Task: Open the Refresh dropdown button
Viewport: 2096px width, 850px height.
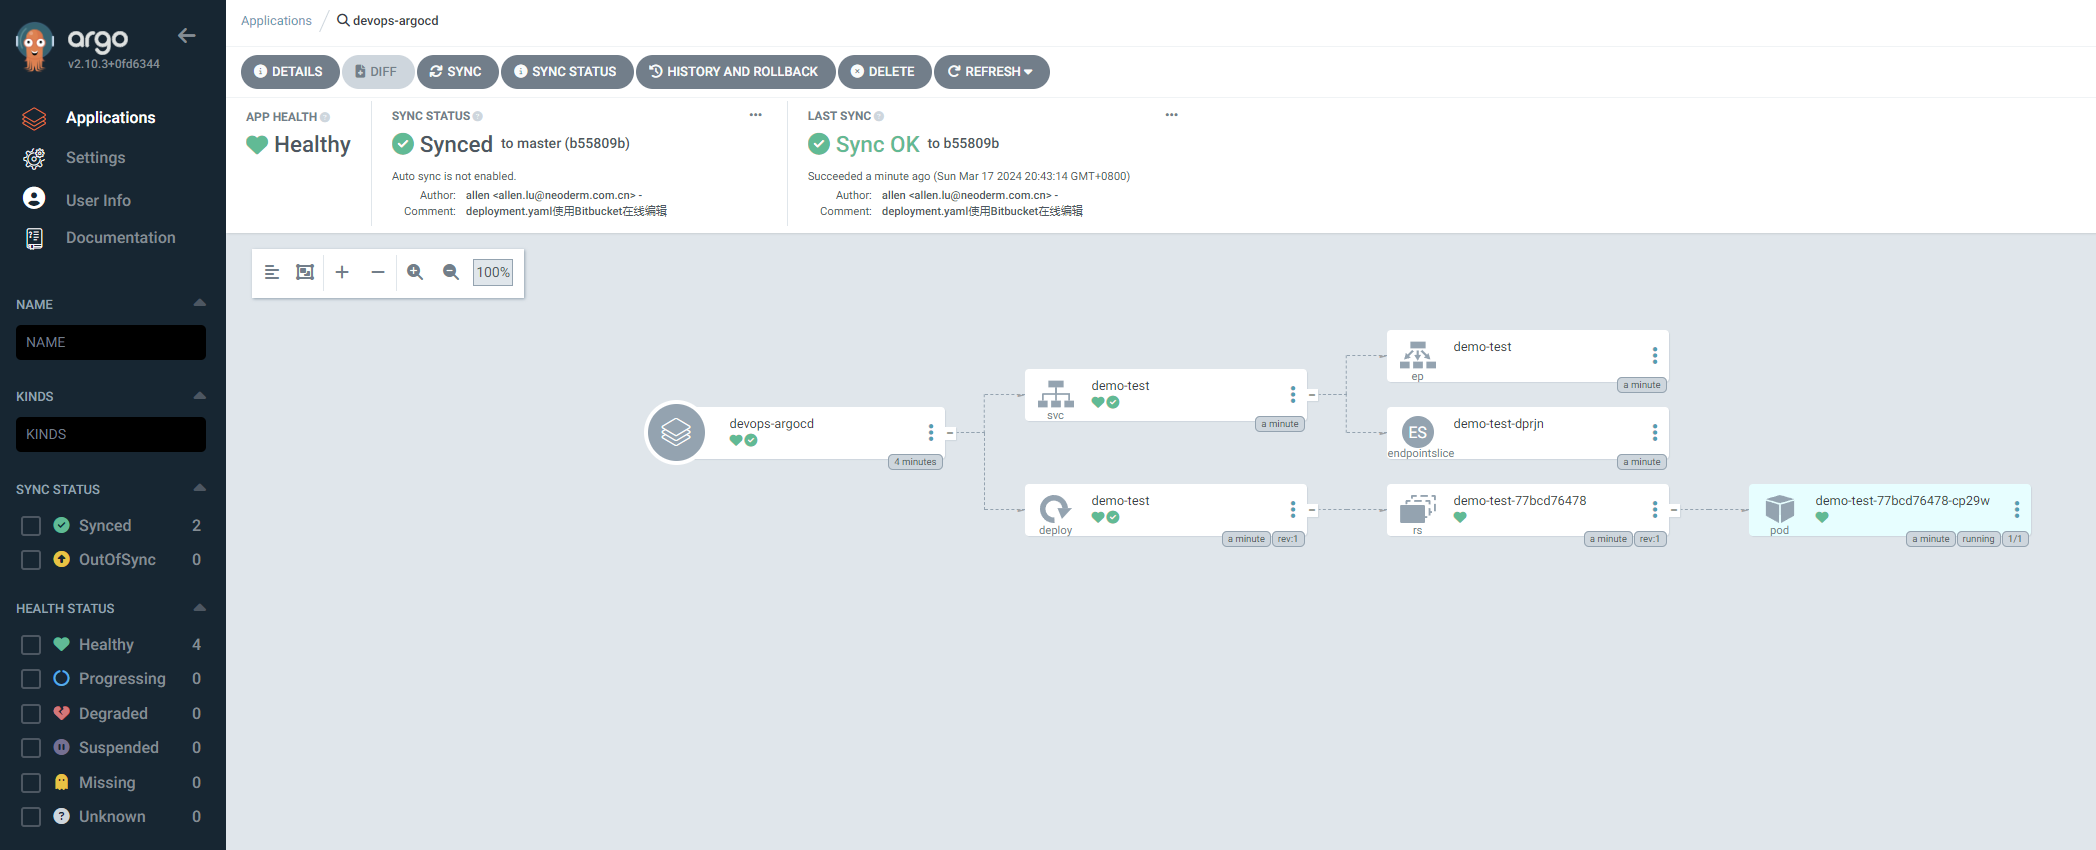Action: coord(991,72)
